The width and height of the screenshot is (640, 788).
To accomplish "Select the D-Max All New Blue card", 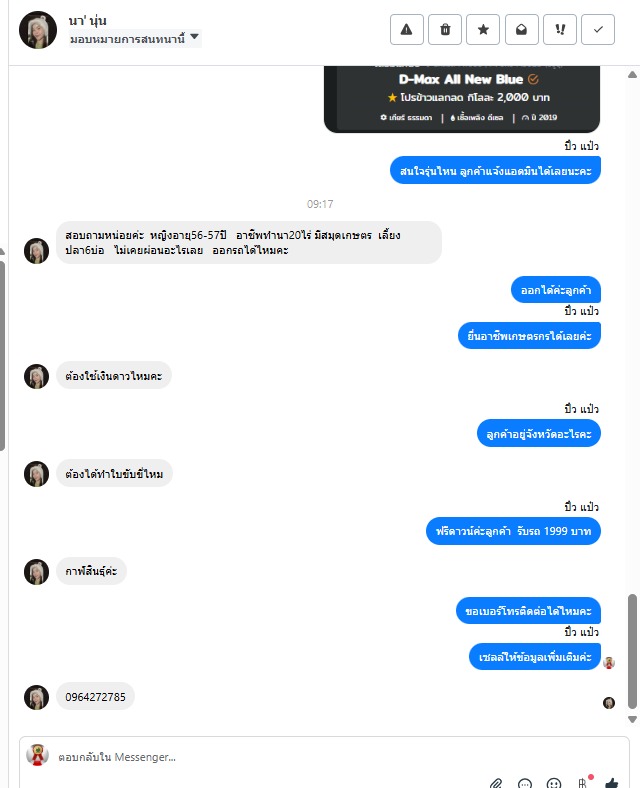I will (462, 99).
